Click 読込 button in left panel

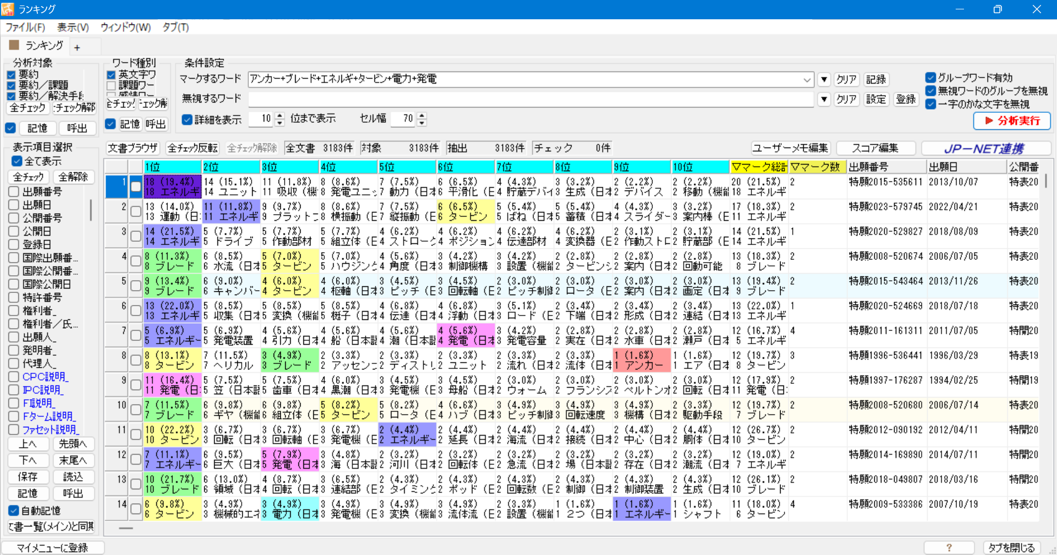point(73,477)
